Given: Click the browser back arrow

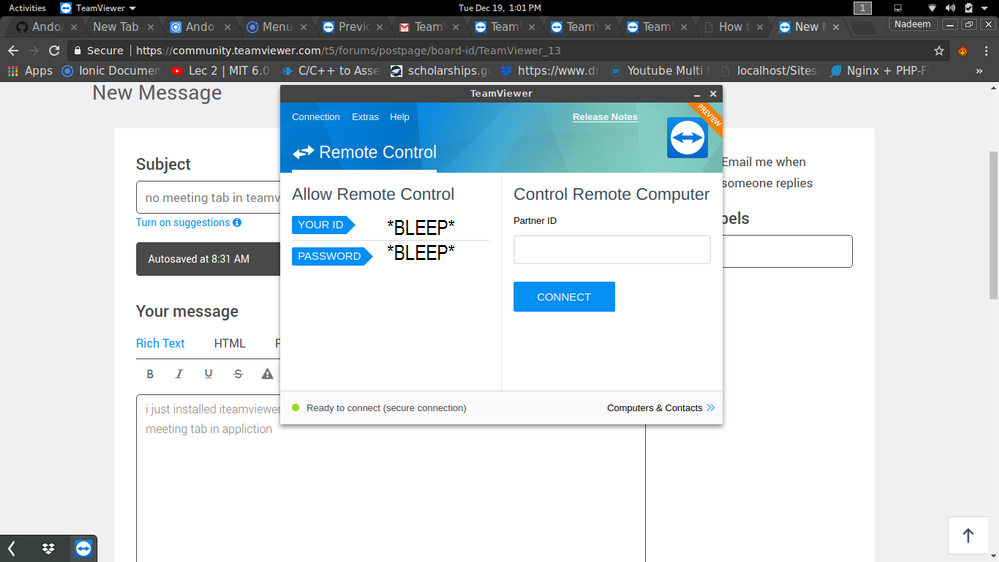Looking at the screenshot, I should [x=13, y=50].
